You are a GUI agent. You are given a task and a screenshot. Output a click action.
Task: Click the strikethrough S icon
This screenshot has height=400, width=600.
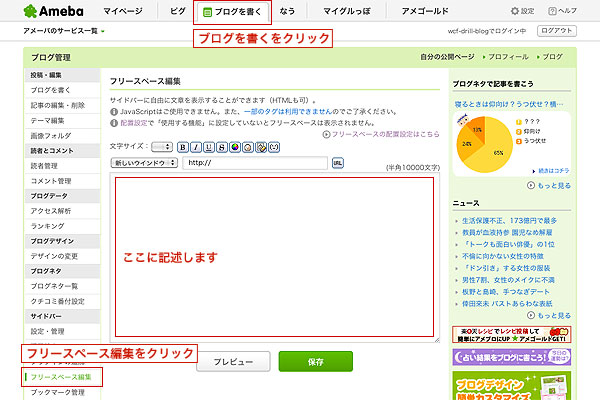(221, 147)
